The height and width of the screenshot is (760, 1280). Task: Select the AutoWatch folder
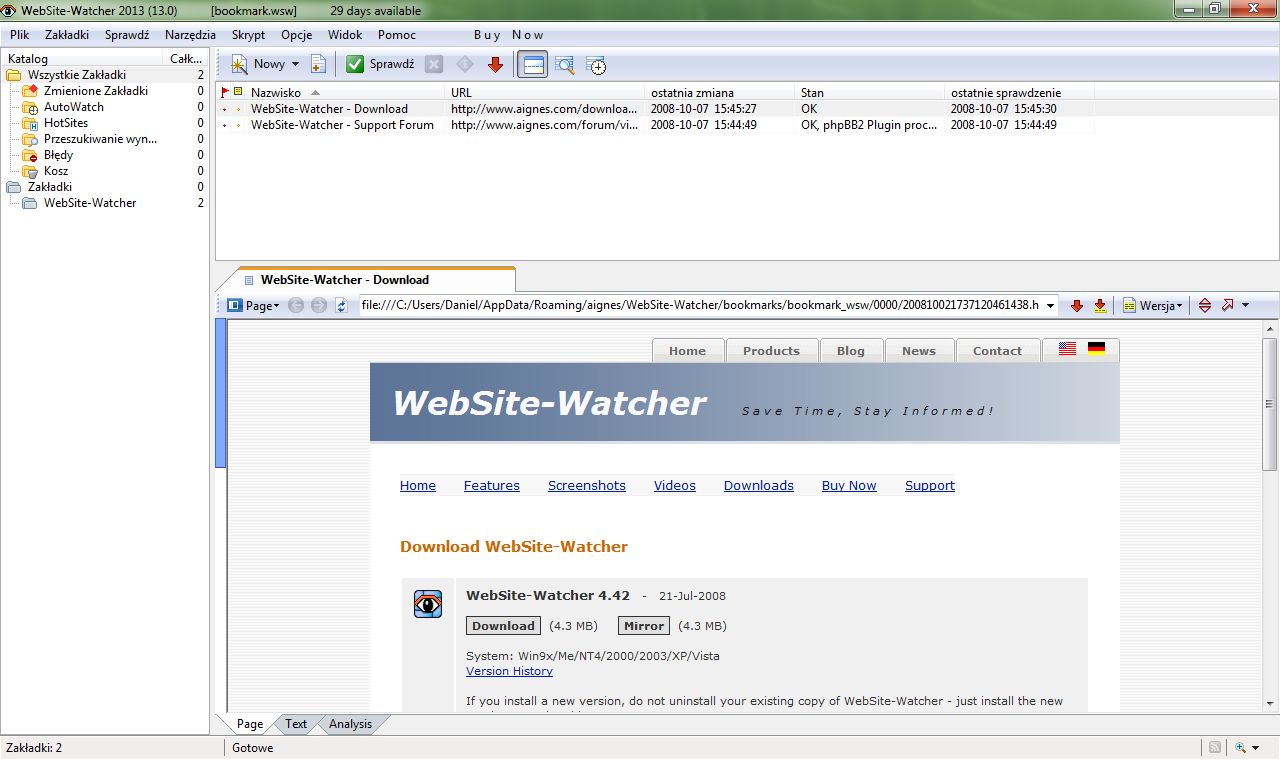[73, 107]
